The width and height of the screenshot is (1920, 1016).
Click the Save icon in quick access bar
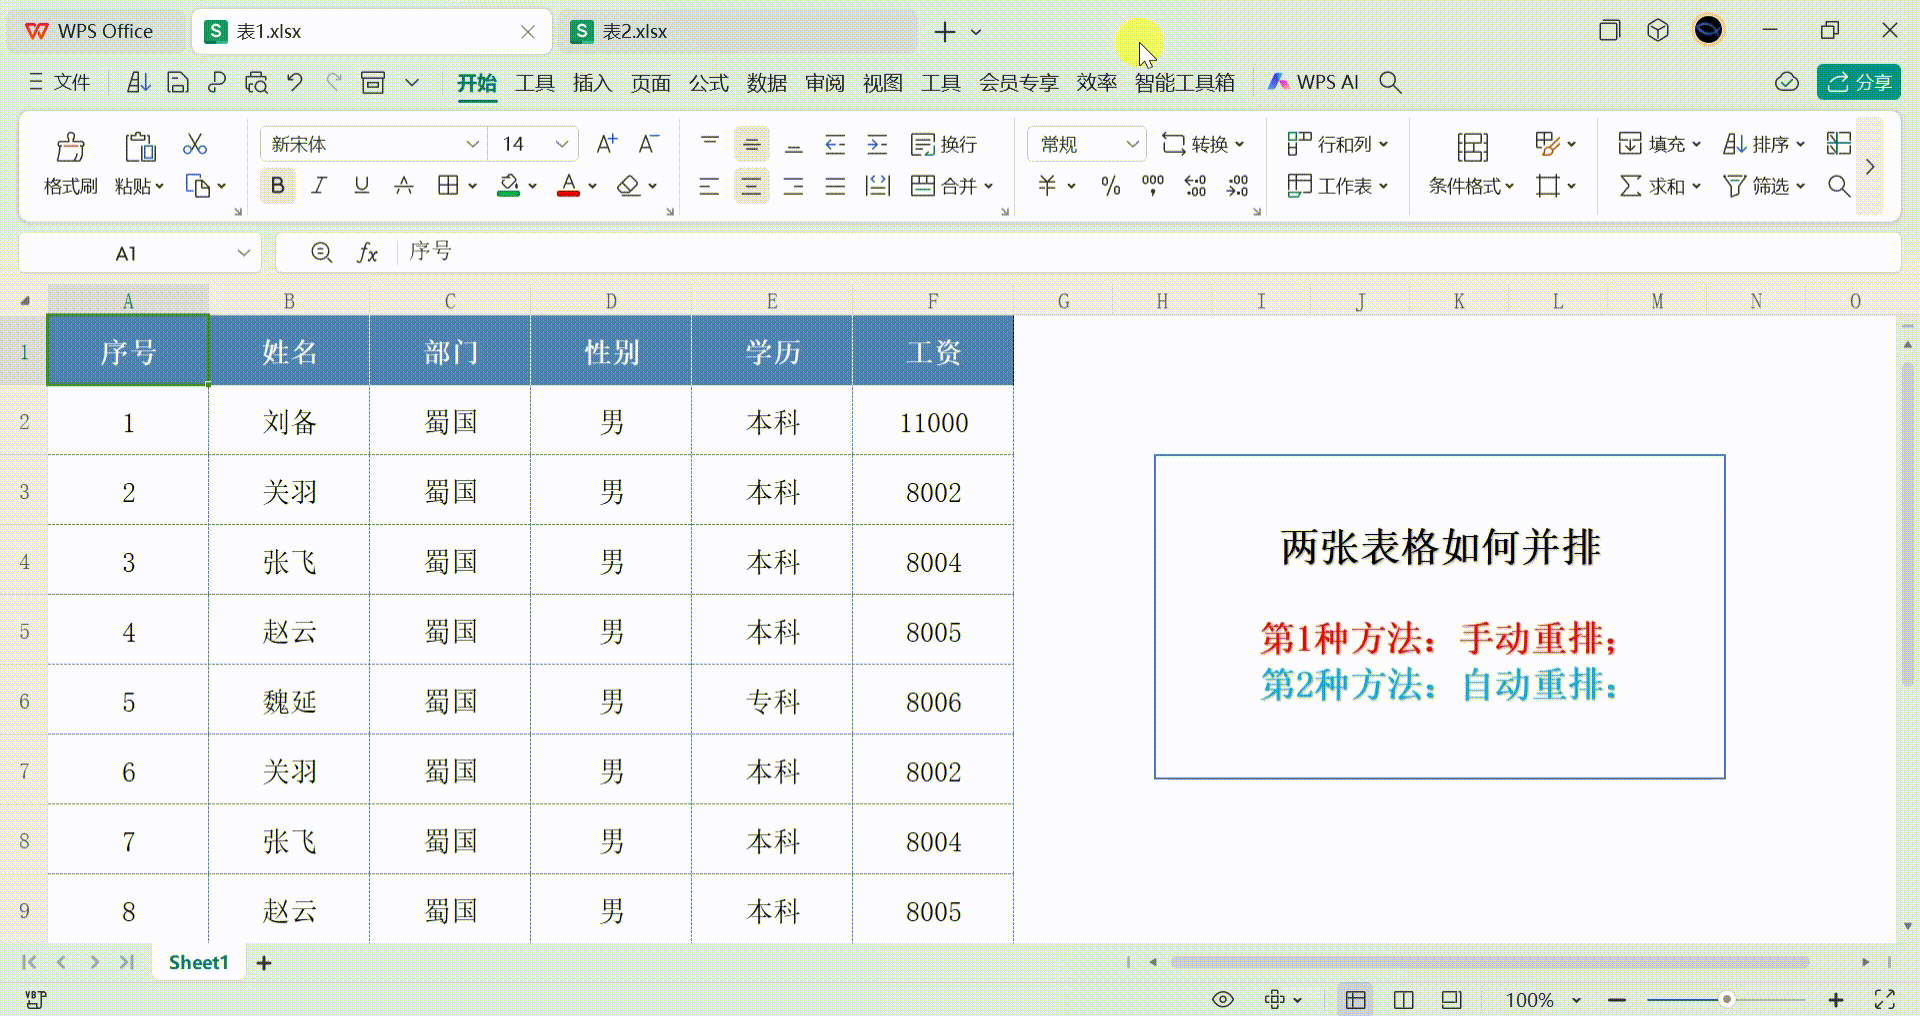point(177,82)
